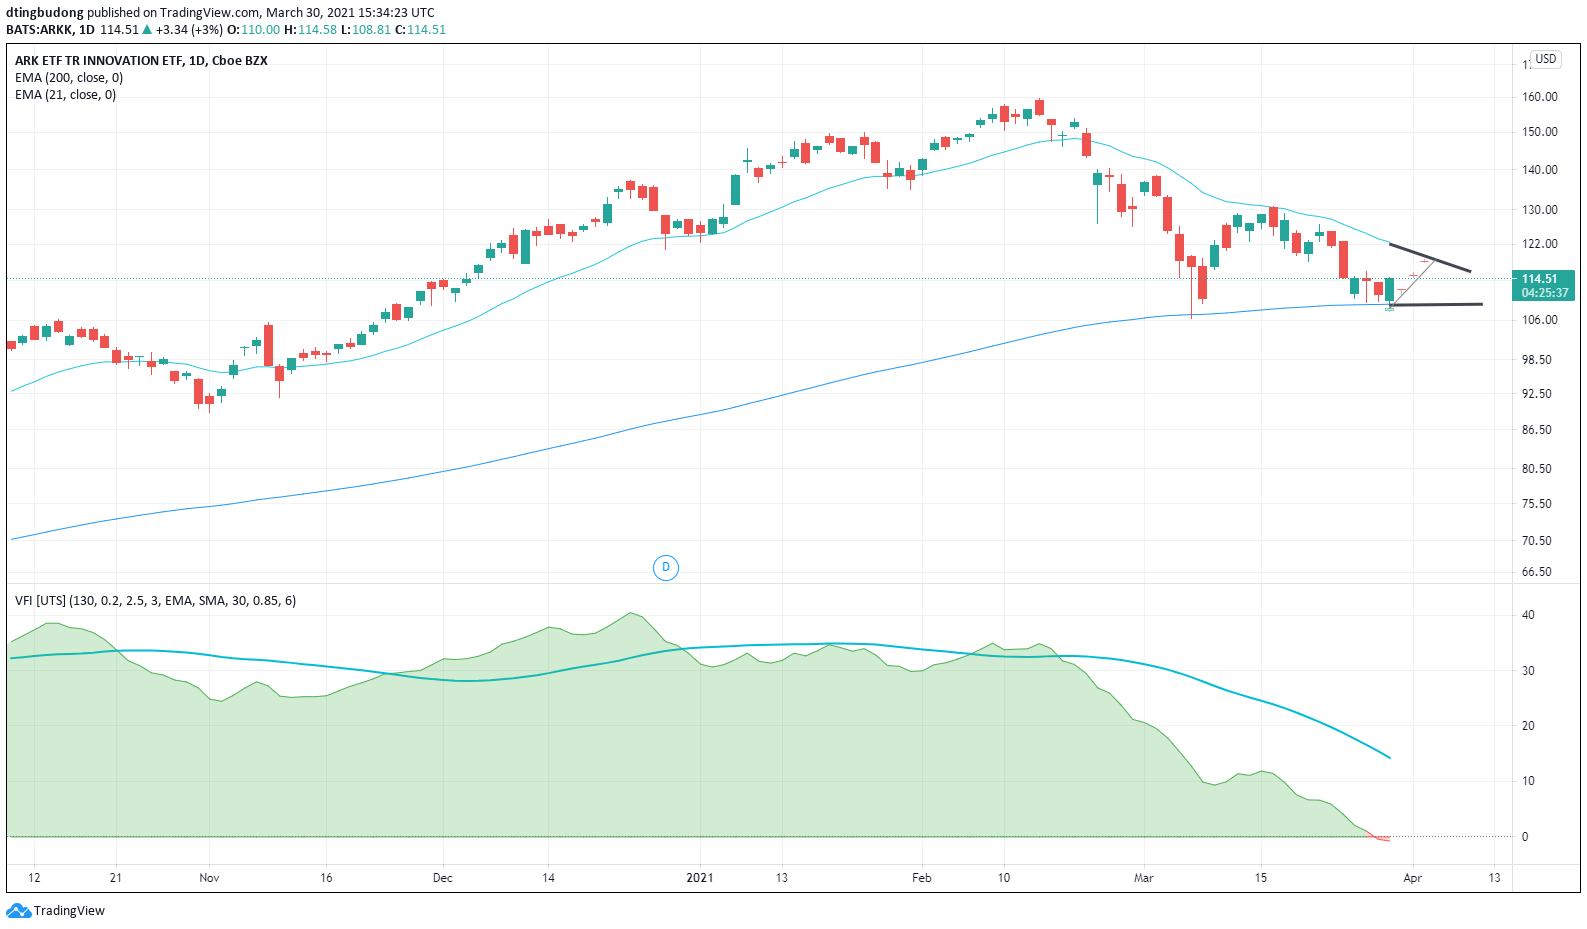Open the TradingView logo at bottom left
Viewport: 1587px width, 929px height.
click(x=56, y=911)
